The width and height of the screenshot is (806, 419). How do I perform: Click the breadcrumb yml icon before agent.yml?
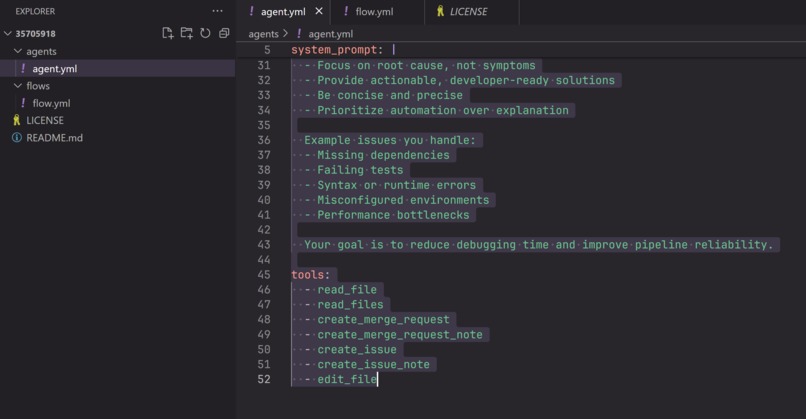click(299, 34)
